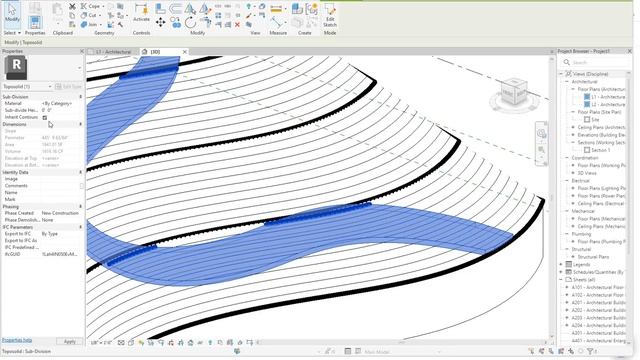Image resolution: width=640 pixels, height=360 pixels.
Task: Select A101 - Architectural Floor sheet
Action: click(598, 287)
